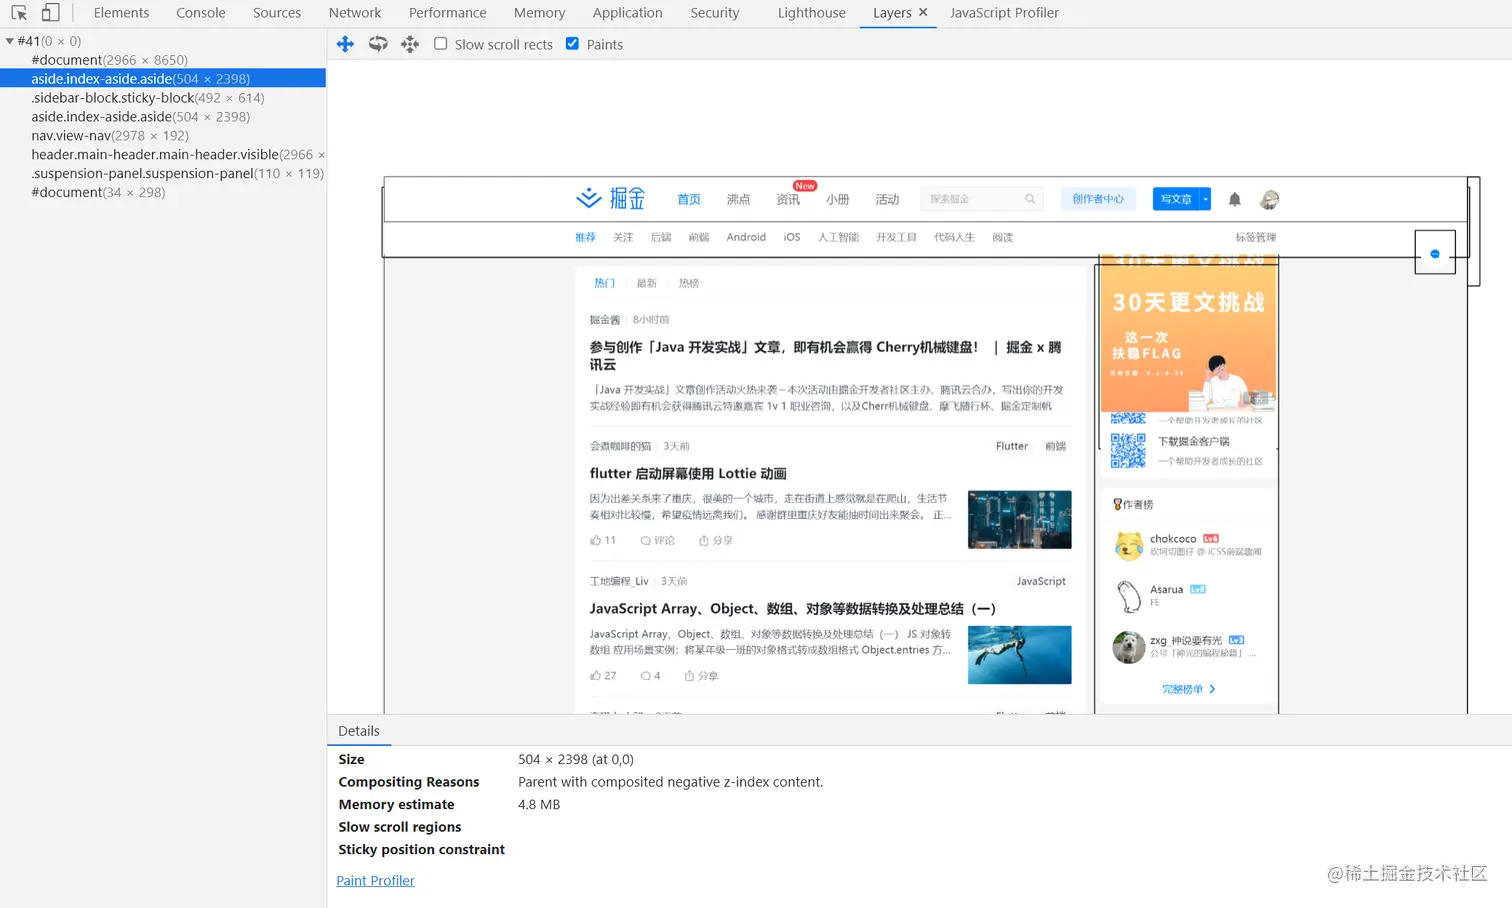Image resolution: width=1512 pixels, height=908 pixels.
Task: Click the diver thumbnail of JavaScript article
Action: click(x=1019, y=655)
